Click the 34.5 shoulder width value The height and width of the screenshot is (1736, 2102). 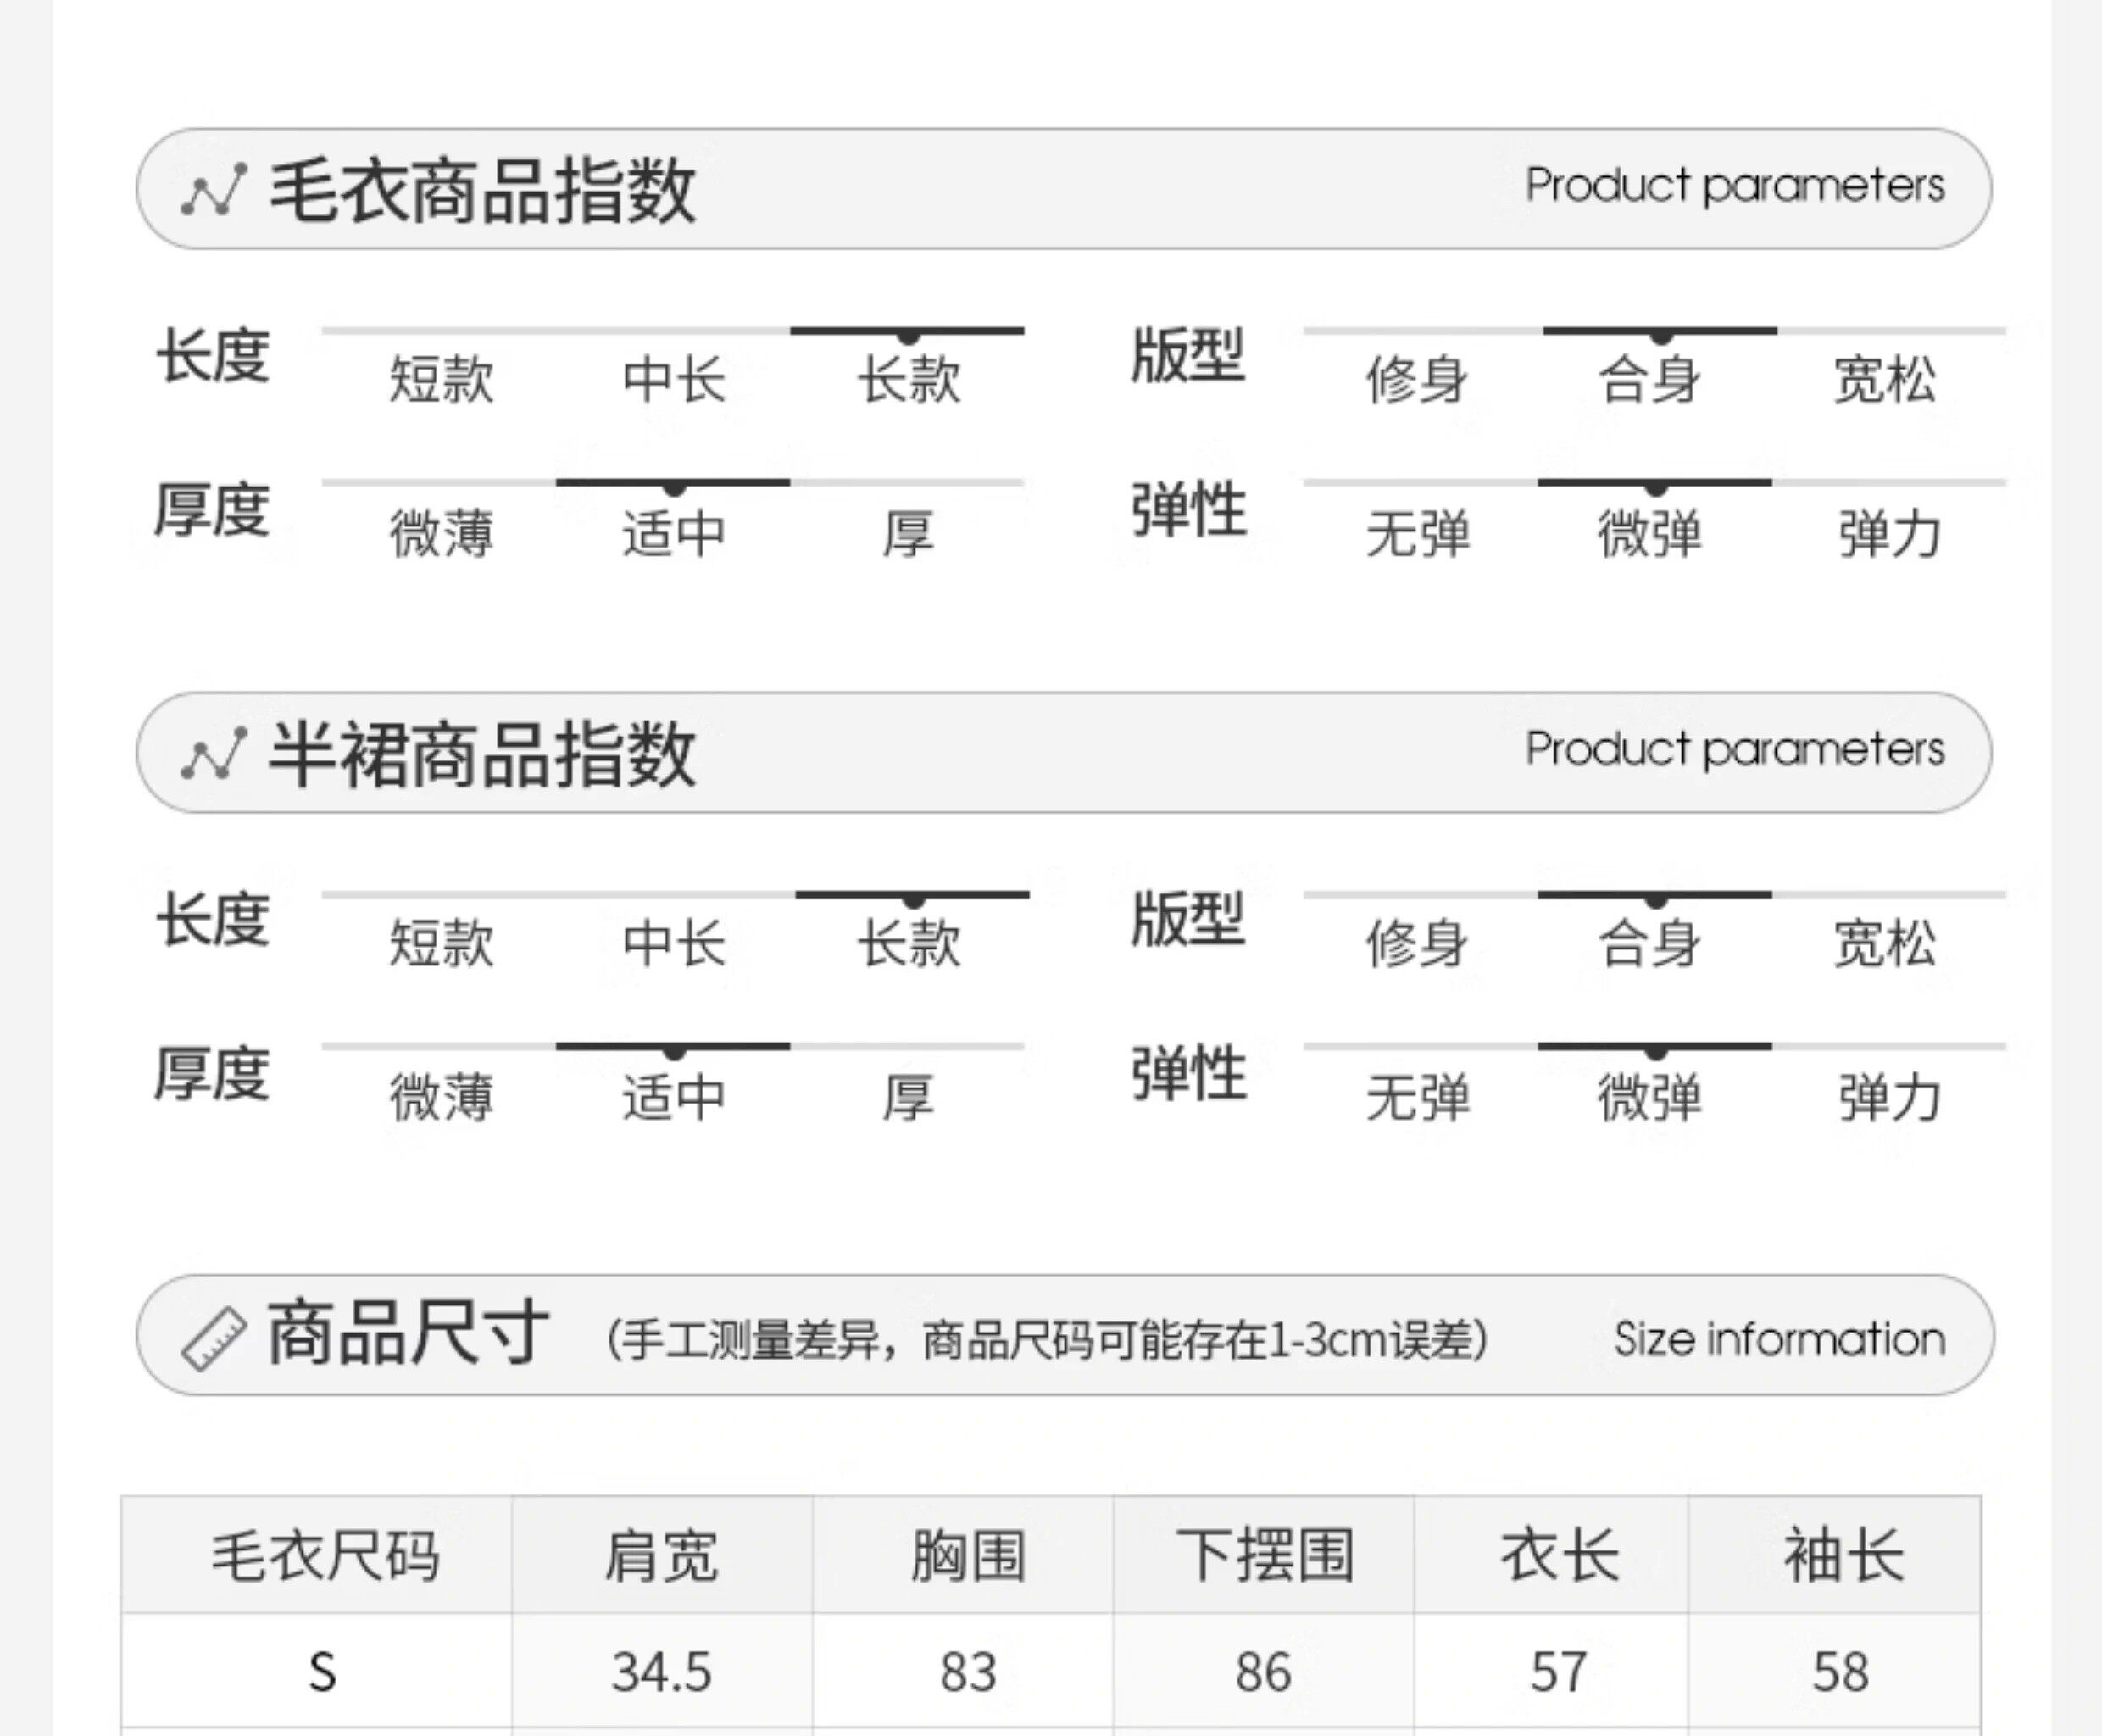click(661, 1671)
